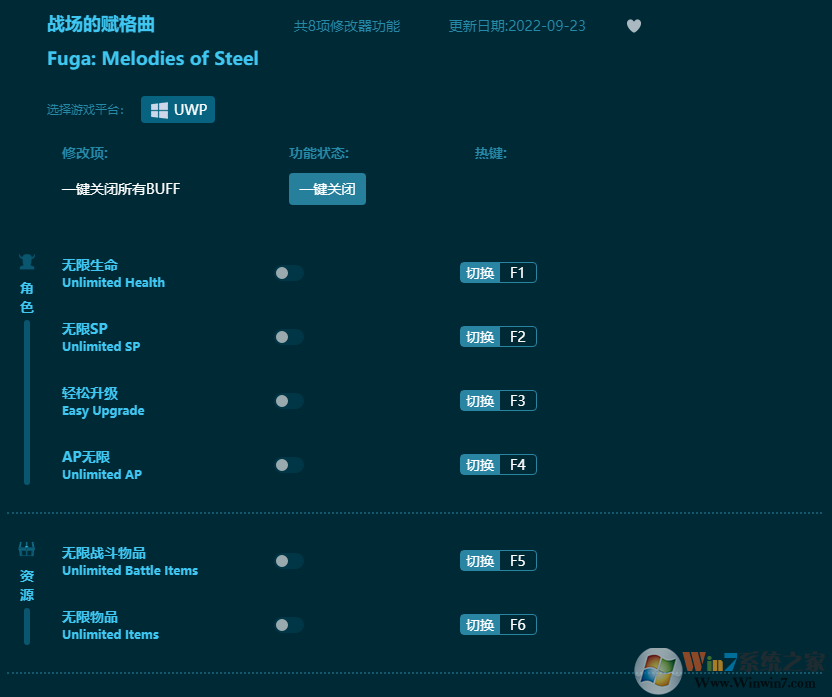The image size is (832, 697).
Task: Click the 无限生命 label
Action: [x=90, y=265]
